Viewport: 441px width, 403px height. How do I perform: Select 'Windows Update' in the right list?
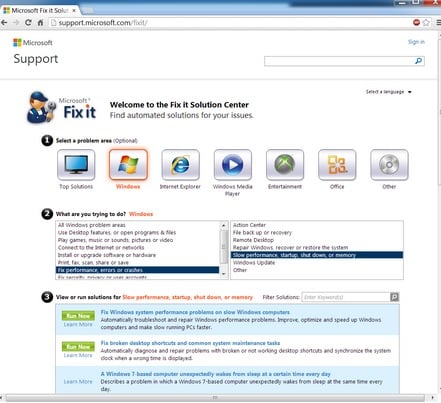coord(317,263)
